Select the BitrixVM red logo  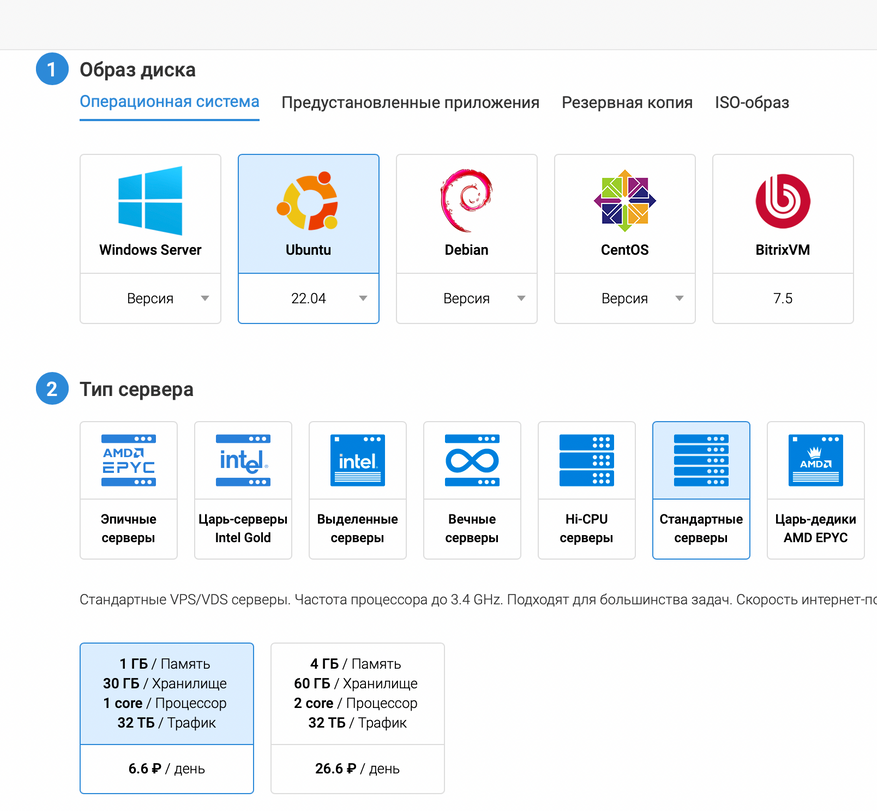point(782,201)
